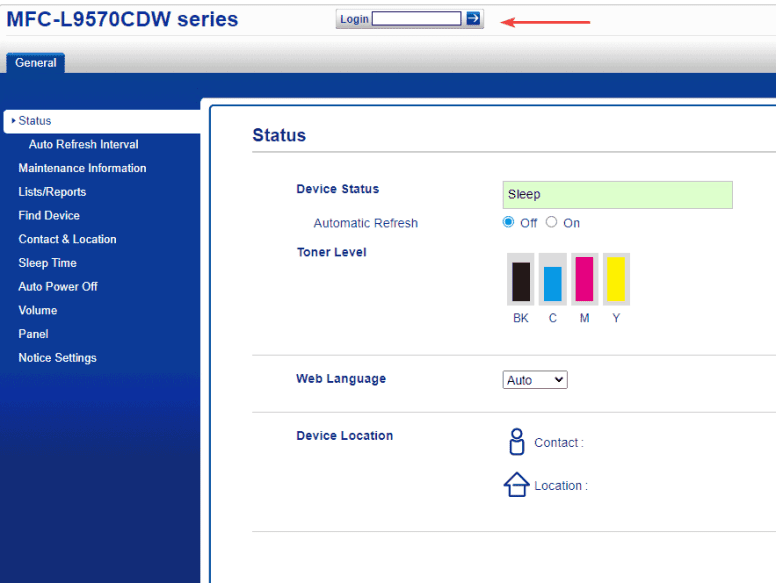
Task: Click the black BK toner level icon
Action: [521, 280]
